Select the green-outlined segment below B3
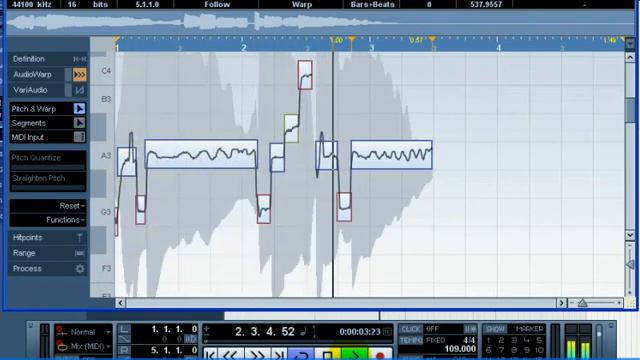The image size is (640, 360). pyautogui.click(x=291, y=129)
